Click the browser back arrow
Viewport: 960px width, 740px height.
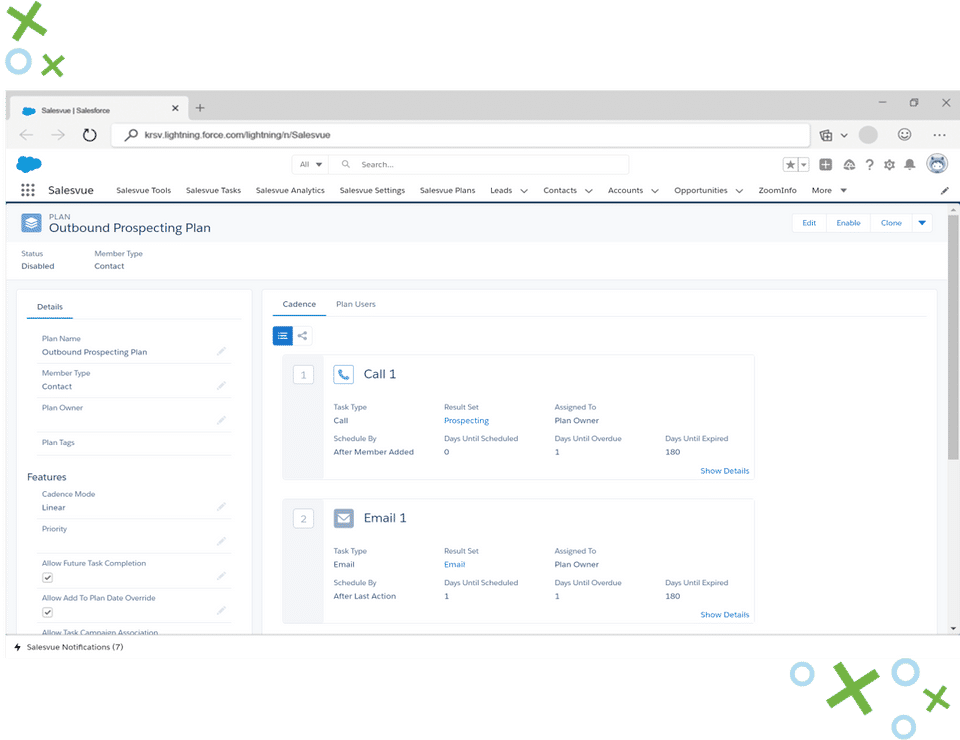tap(26, 135)
